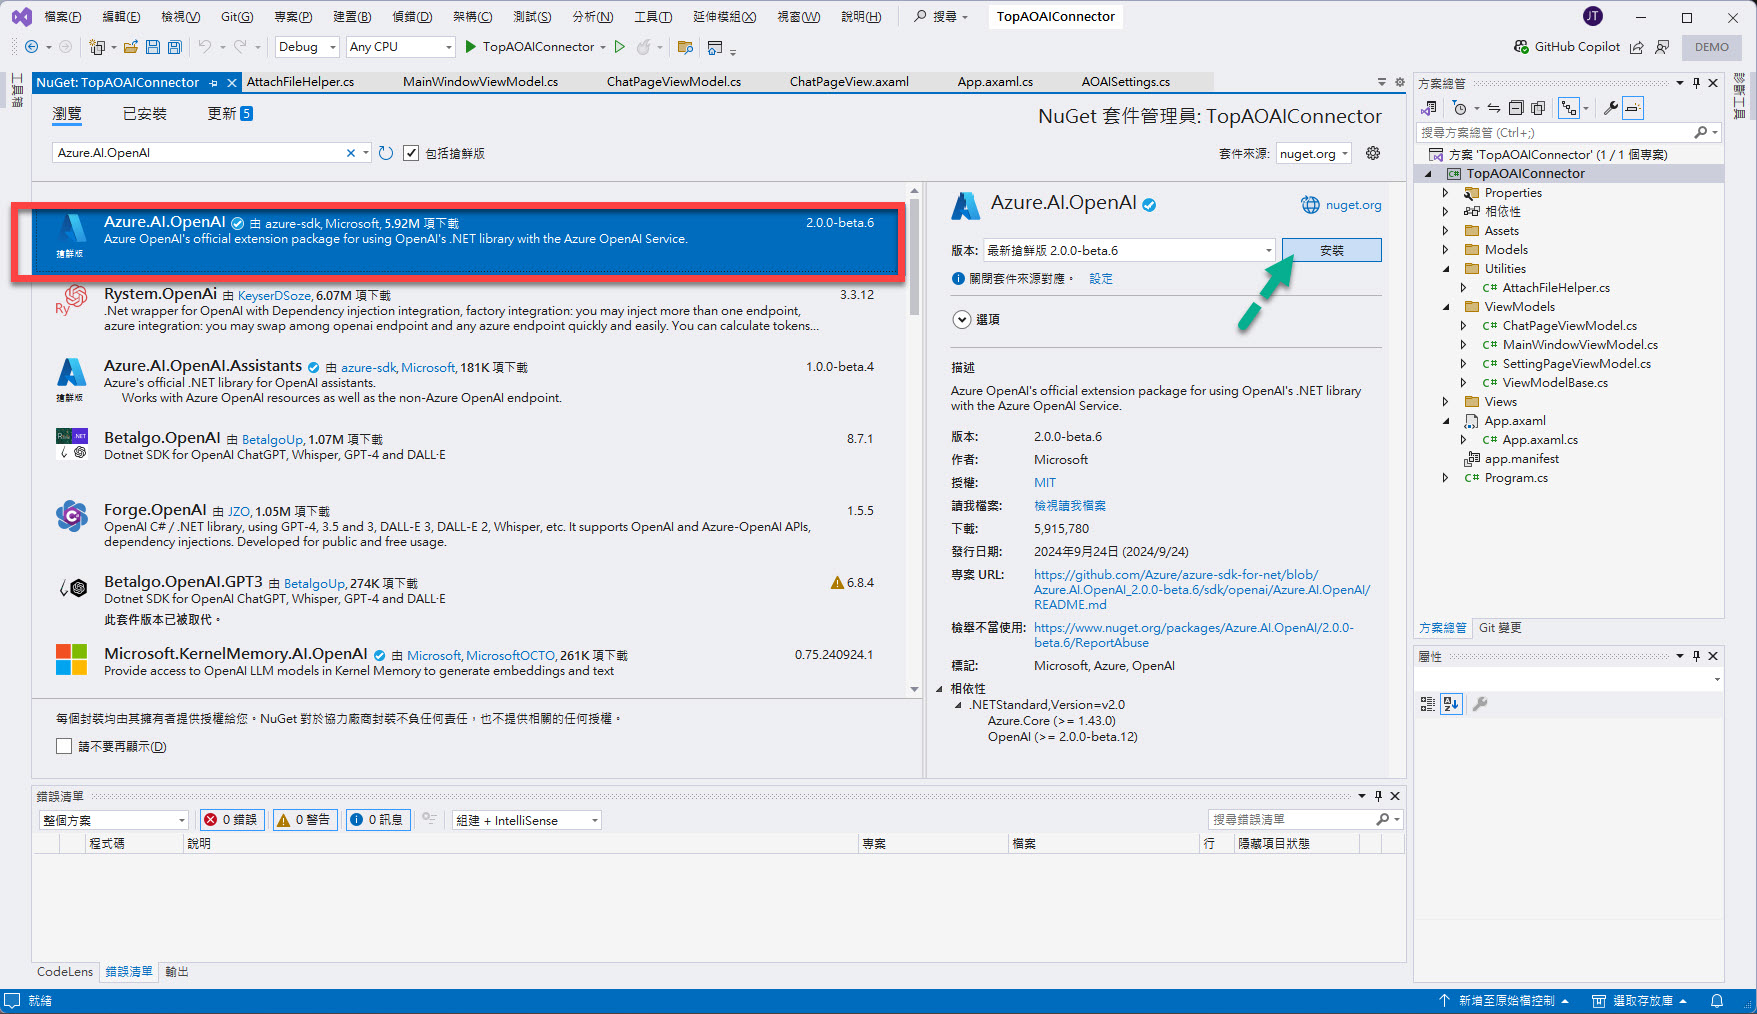Toggle preview selected items icon
Image resolution: width=1757 pixels, height=1014 pixels.
pyautogui.click(x=1633, y=108)
